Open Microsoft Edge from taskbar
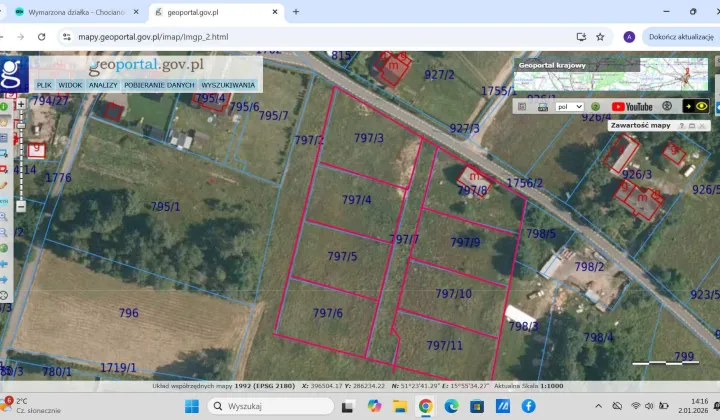 (451, 406)
